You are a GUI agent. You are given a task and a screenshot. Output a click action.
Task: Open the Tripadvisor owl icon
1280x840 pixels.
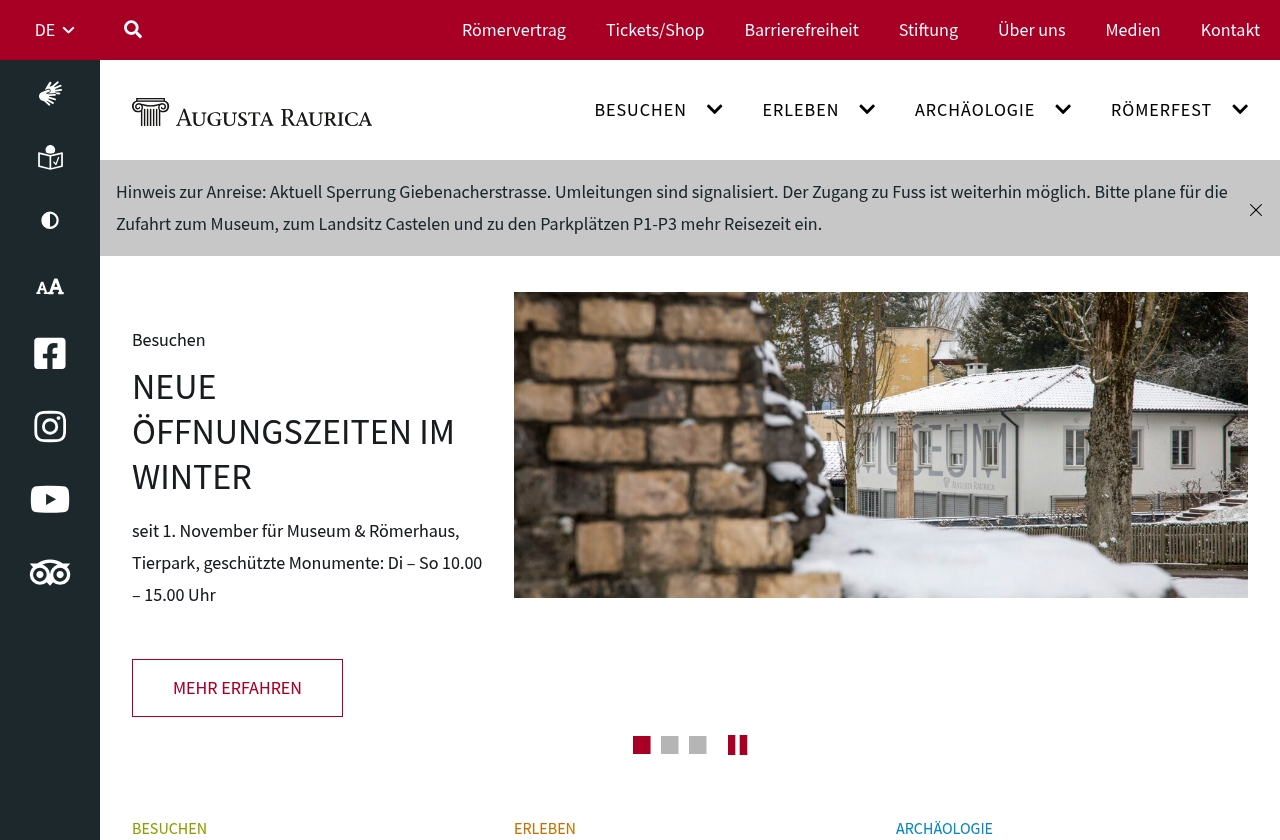[50, 573]
